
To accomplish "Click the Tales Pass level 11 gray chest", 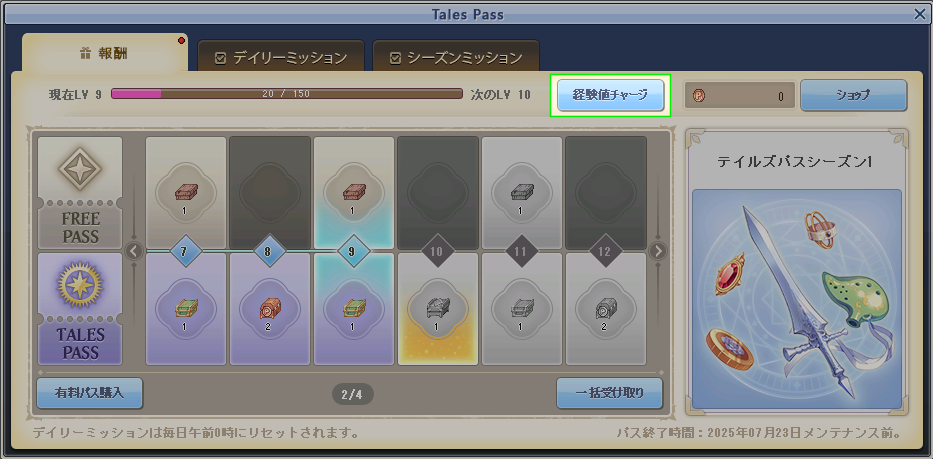I will [521, 308].
